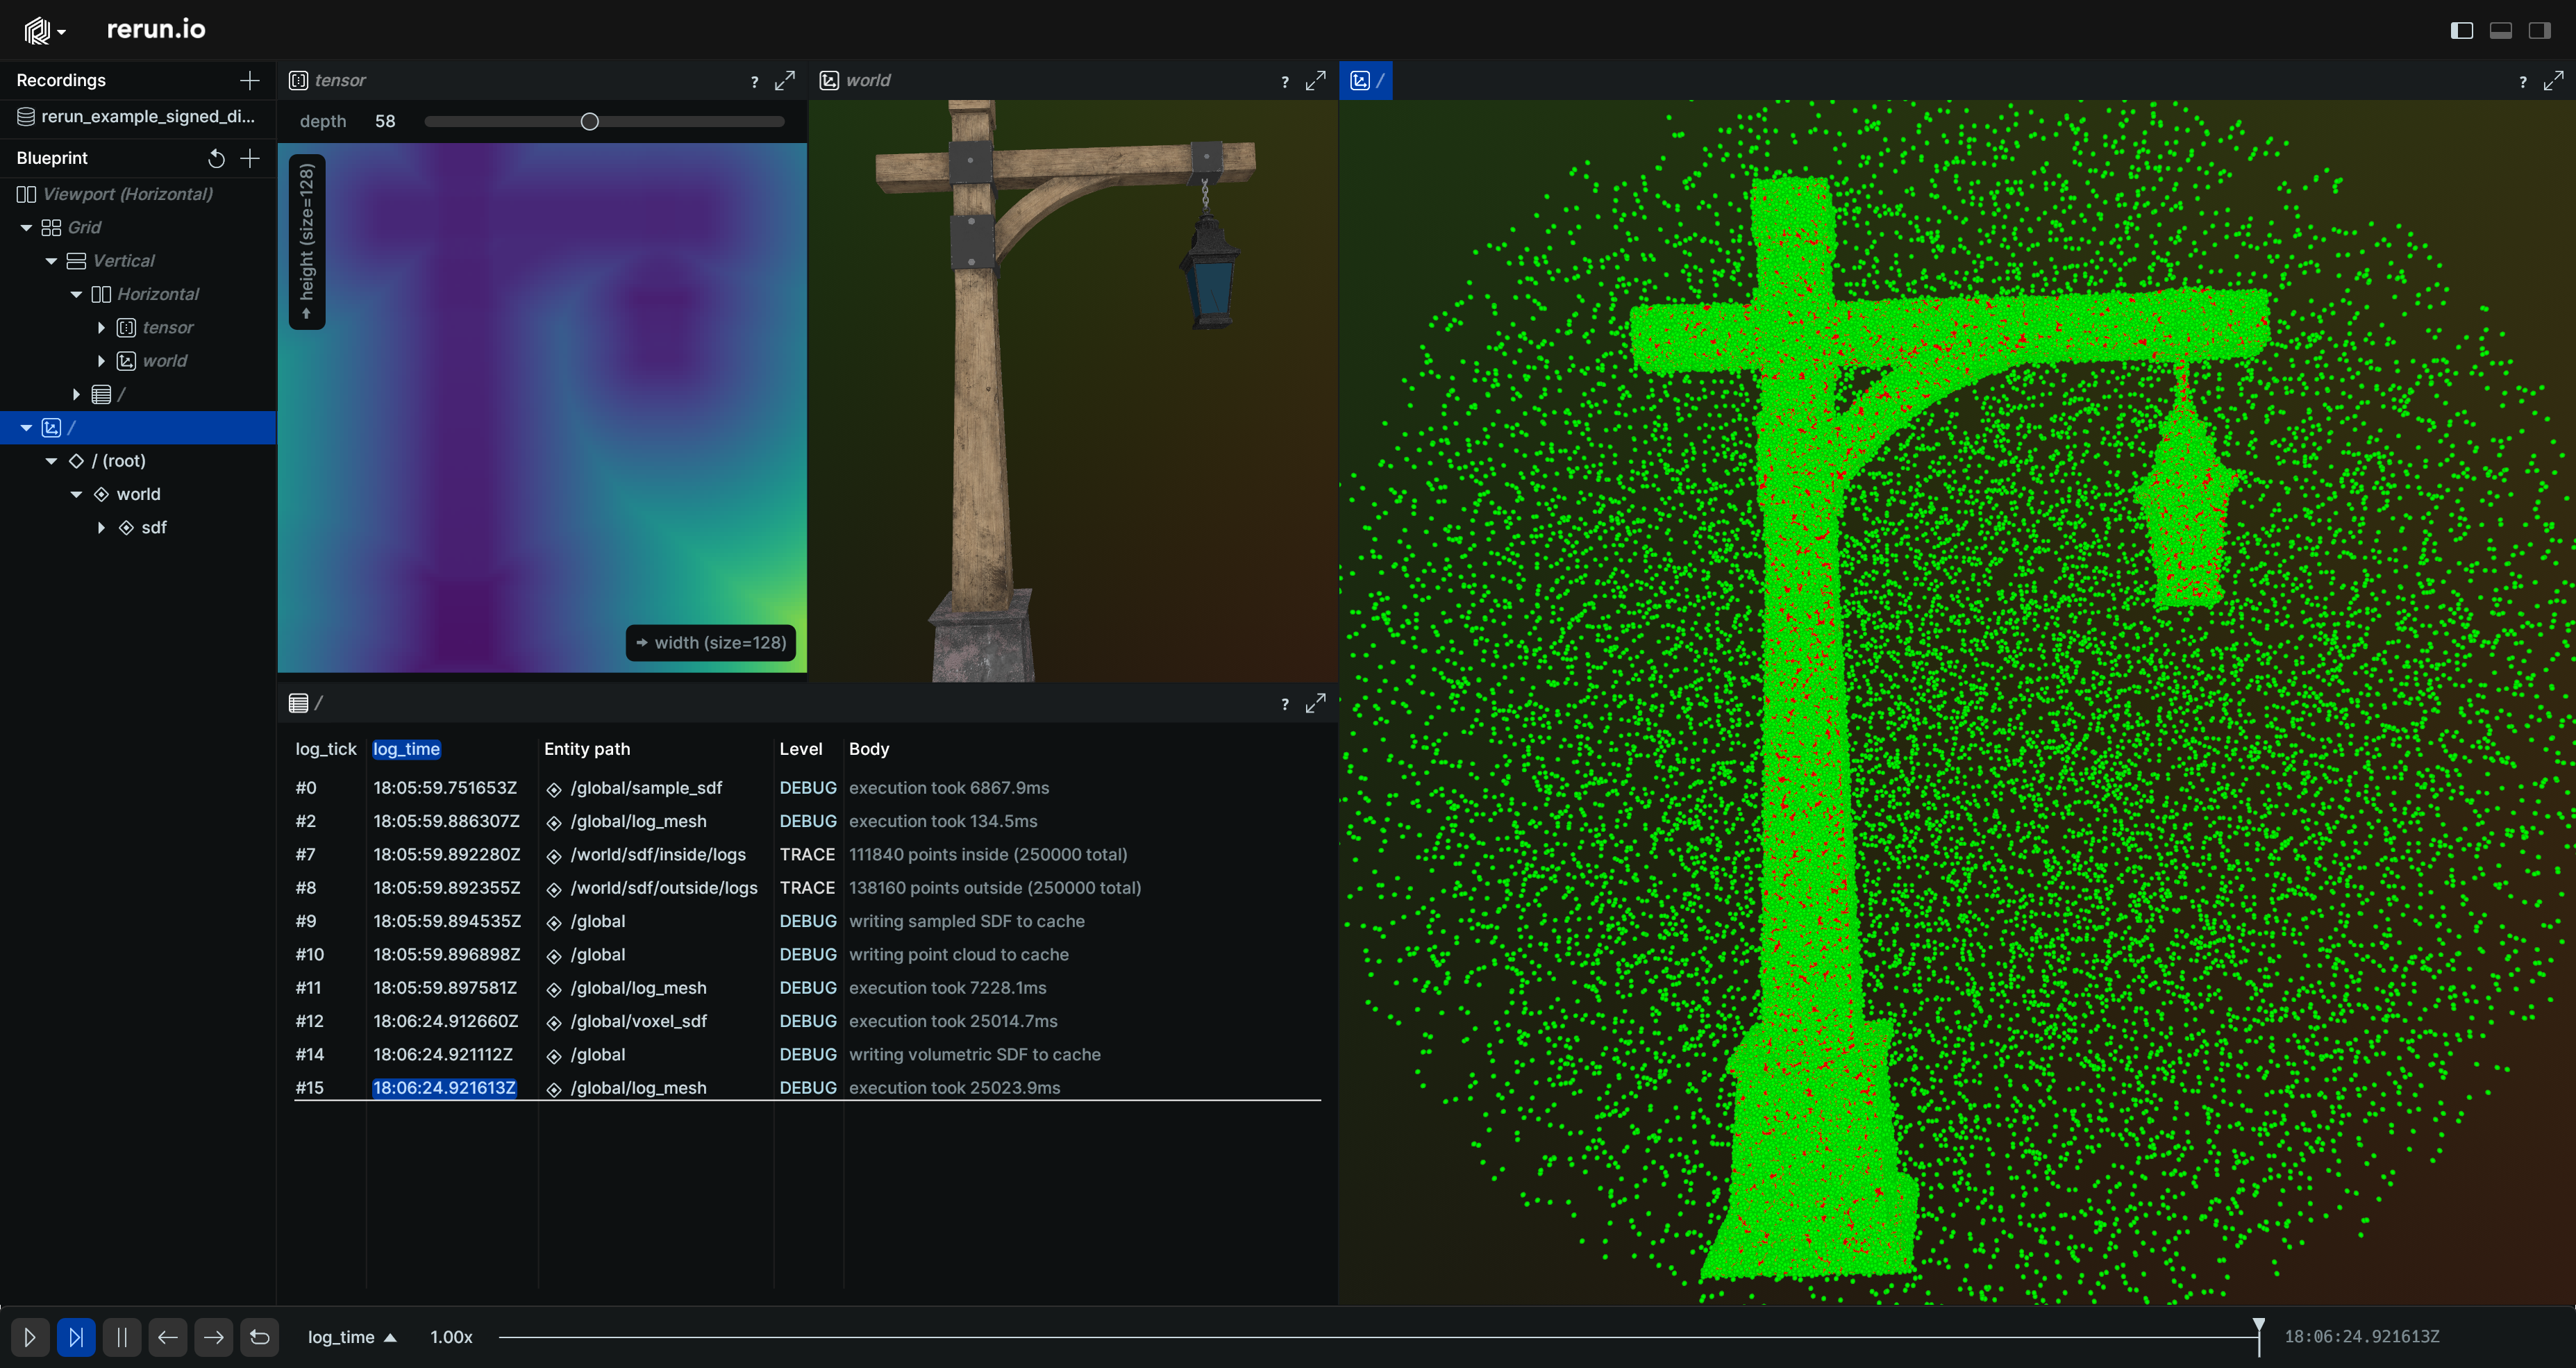
Task: Click the height (size=128) dimension label
Action: point(307,241)
